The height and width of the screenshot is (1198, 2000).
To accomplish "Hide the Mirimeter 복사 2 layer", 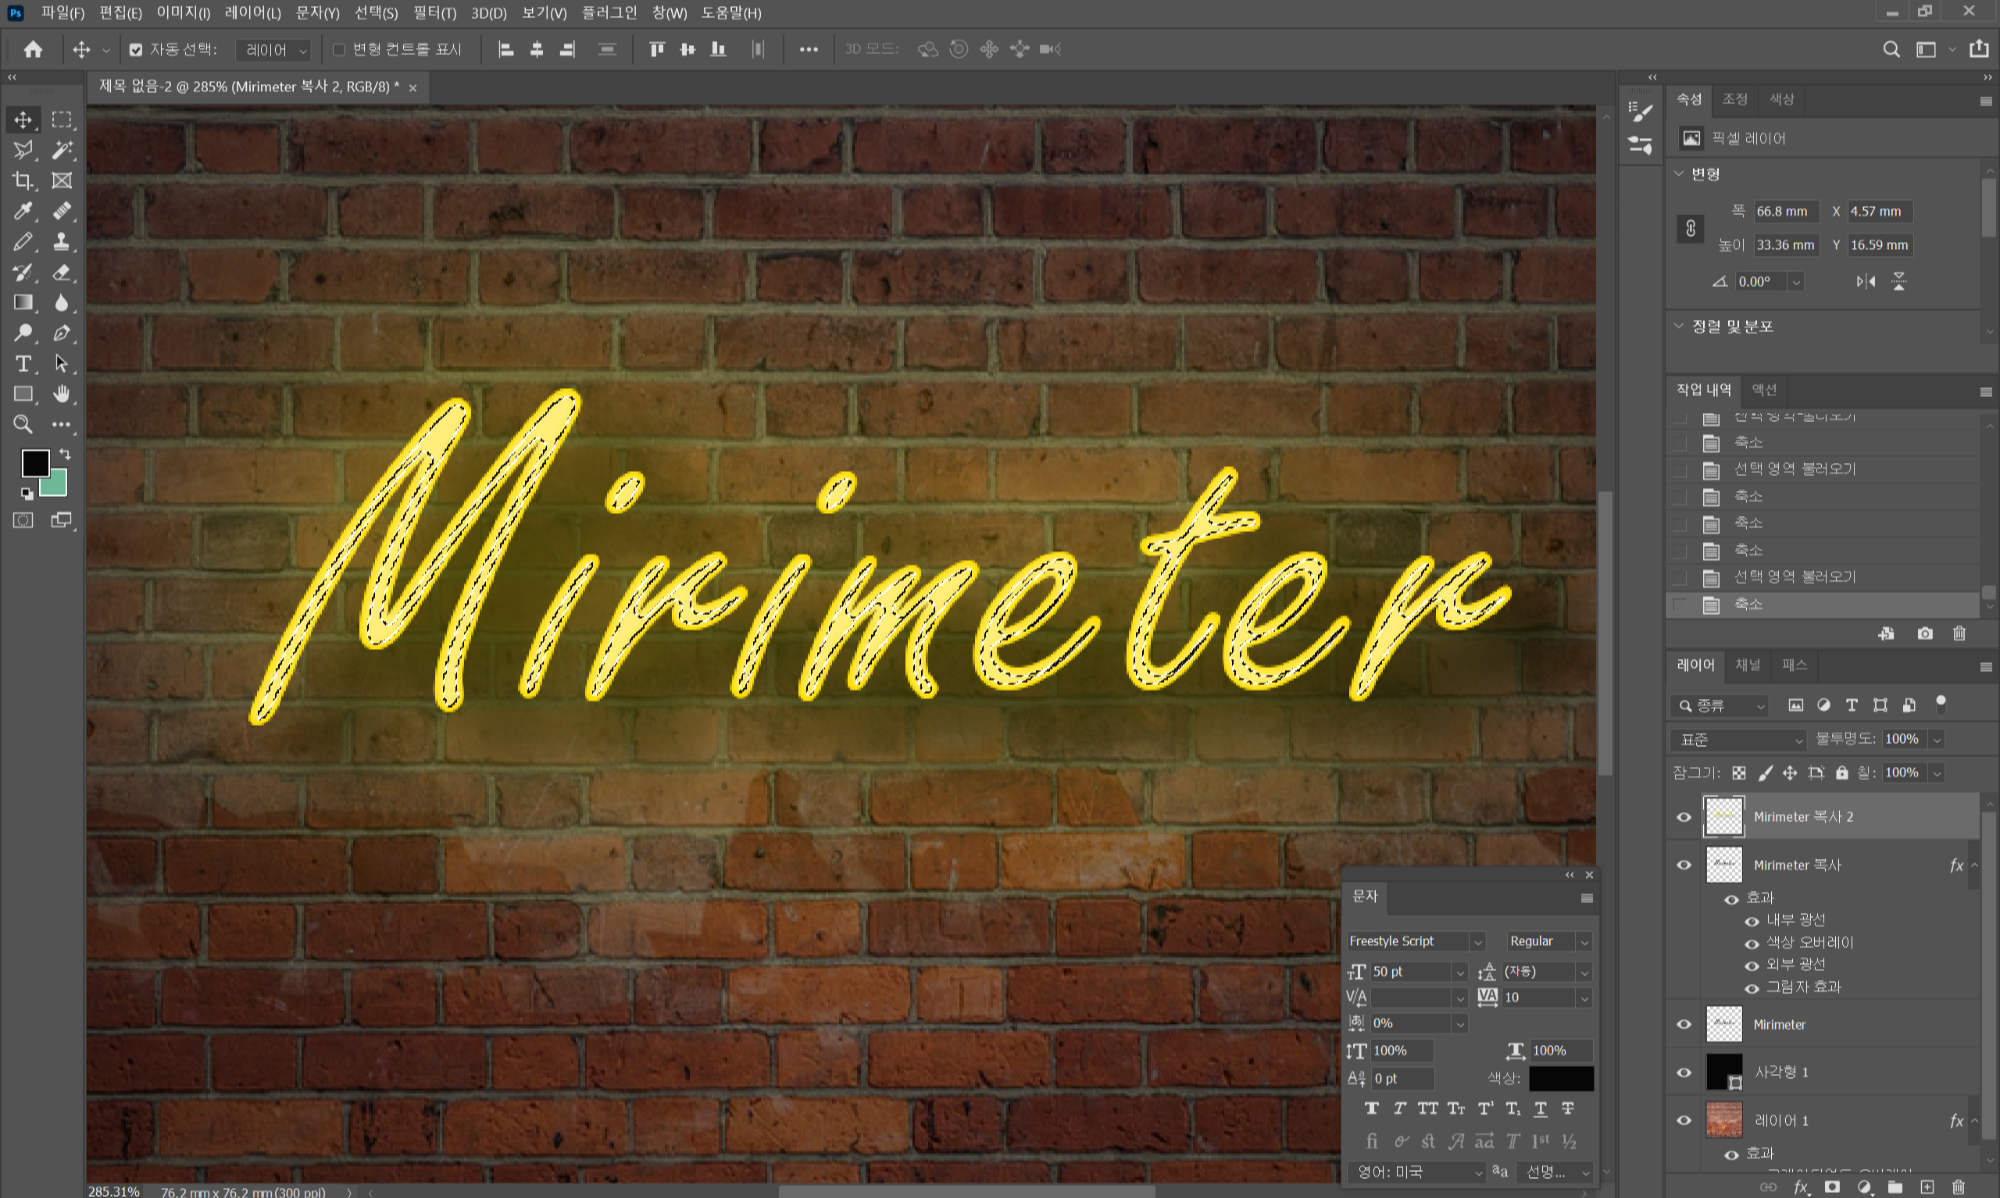I will click(1684, 817).
